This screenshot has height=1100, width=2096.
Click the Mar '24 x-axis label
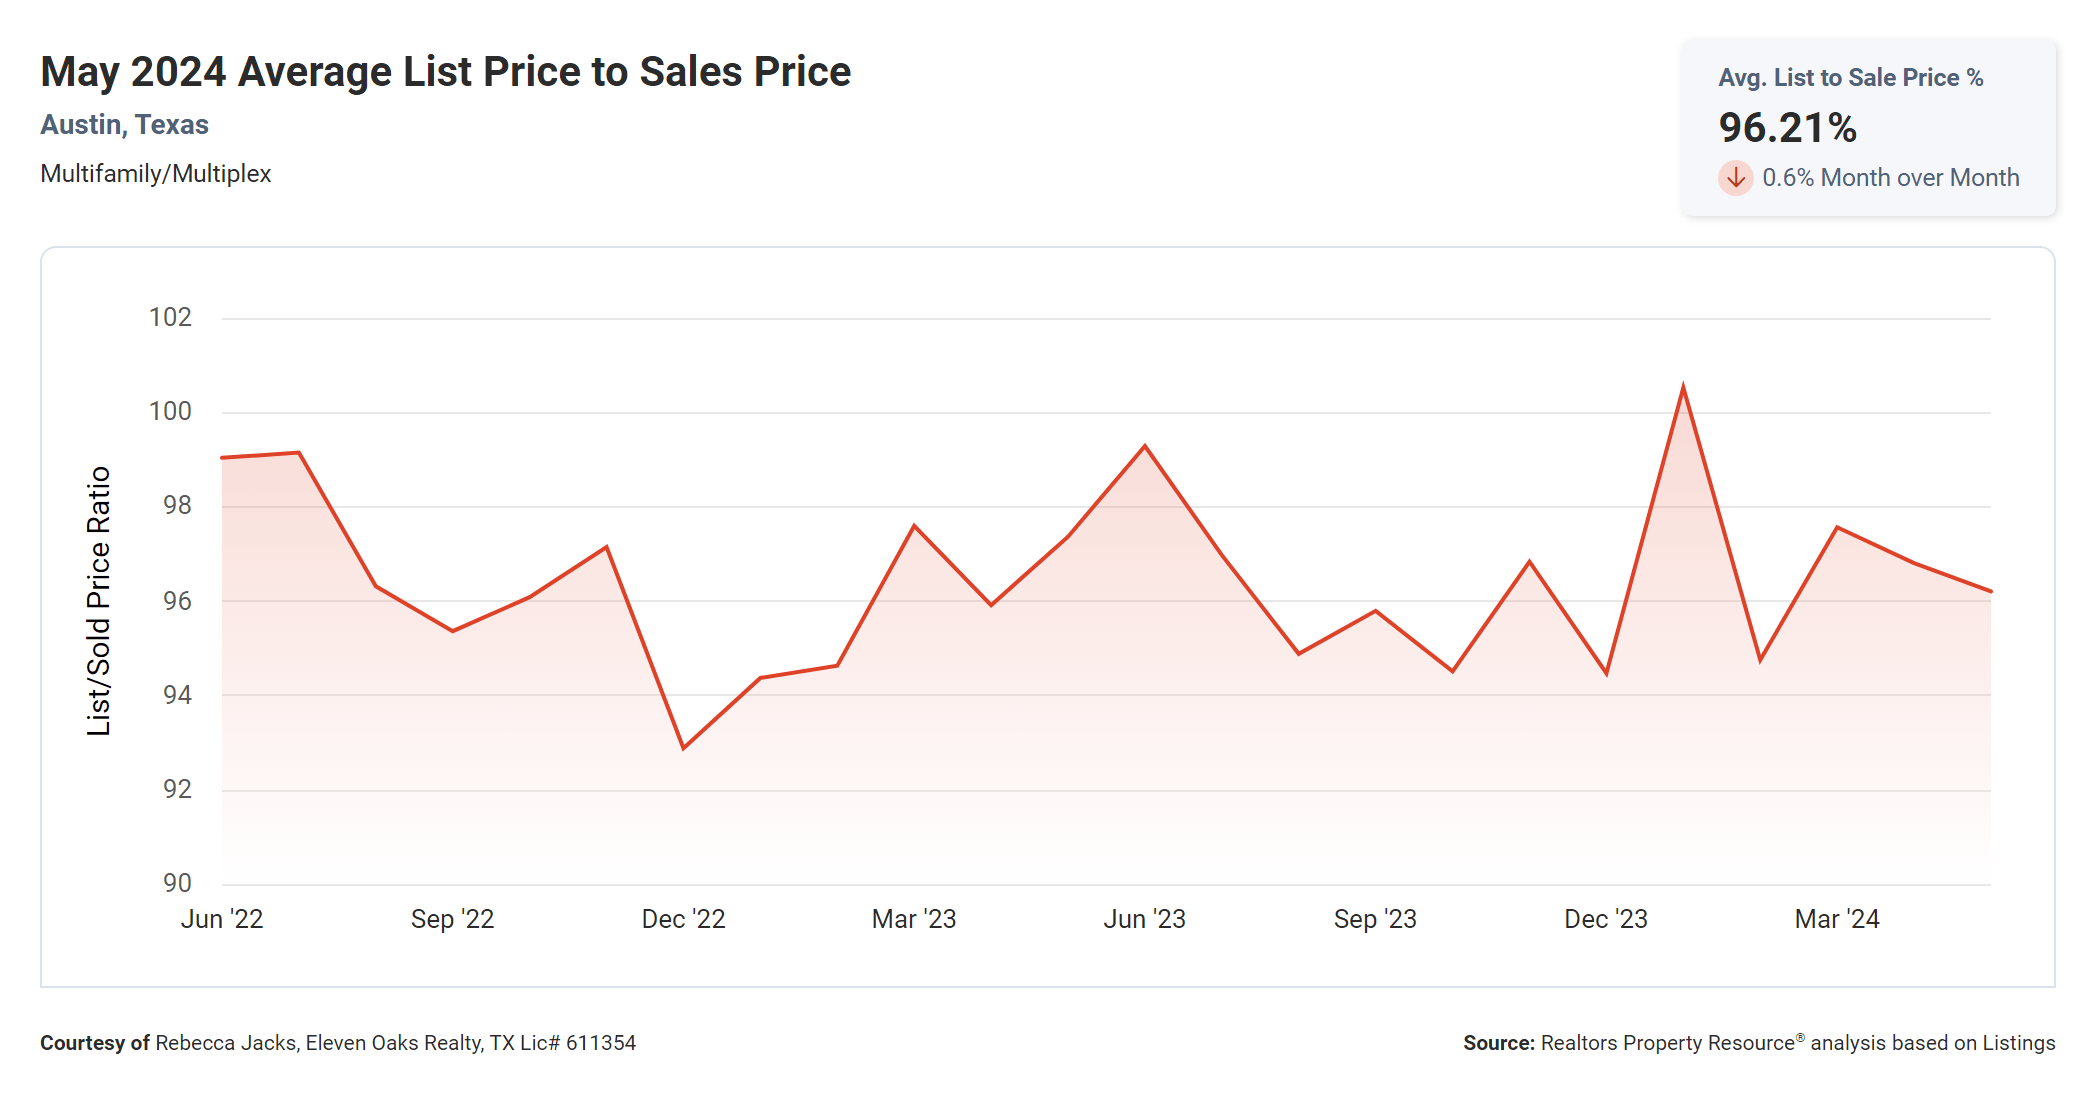(x=1837, y=919)
